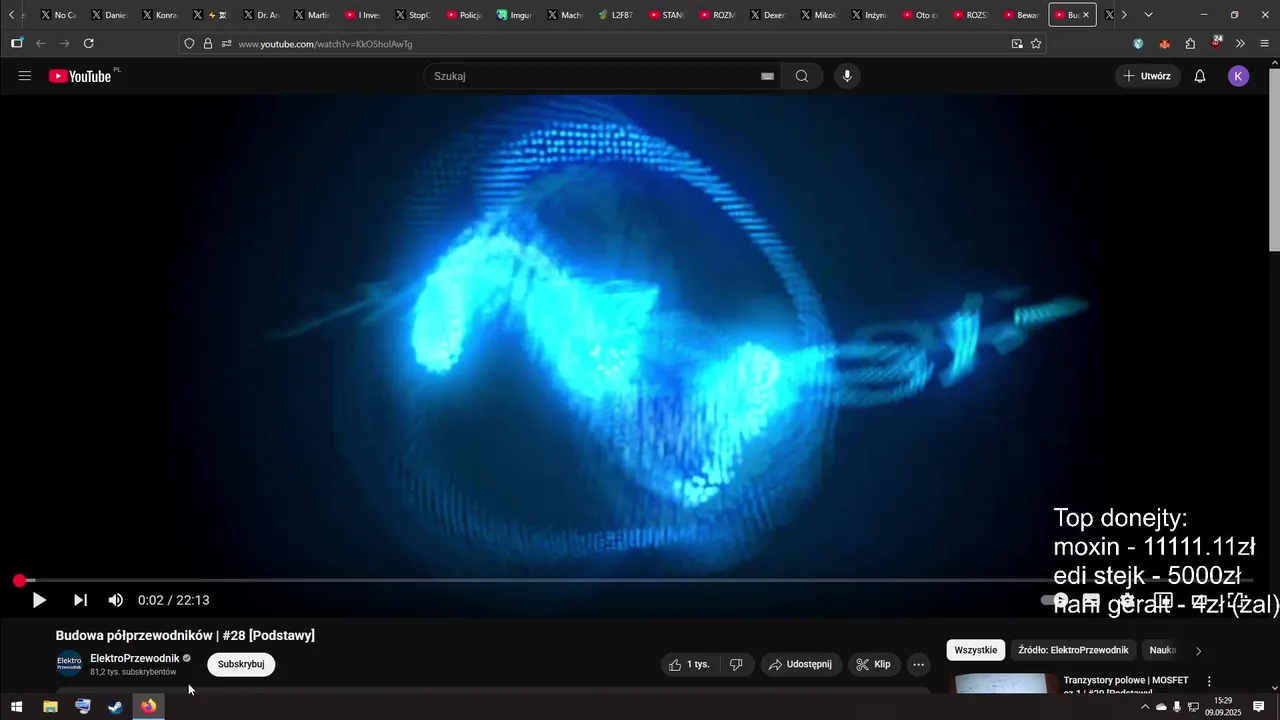The image size is (1280, 720).
Task: Bookmark this page with the star
Action: [x=1036, y=44]
